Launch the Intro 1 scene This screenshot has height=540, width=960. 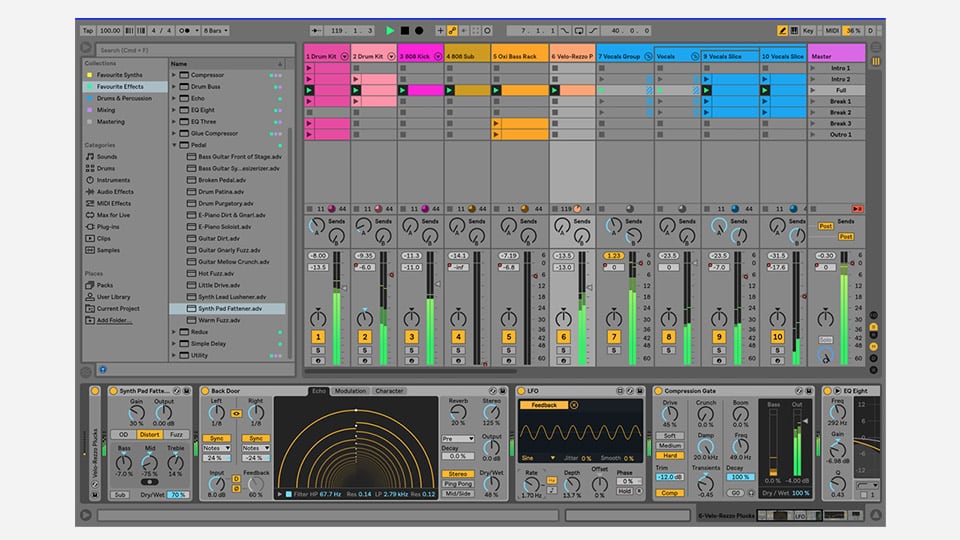coord(812,68)
